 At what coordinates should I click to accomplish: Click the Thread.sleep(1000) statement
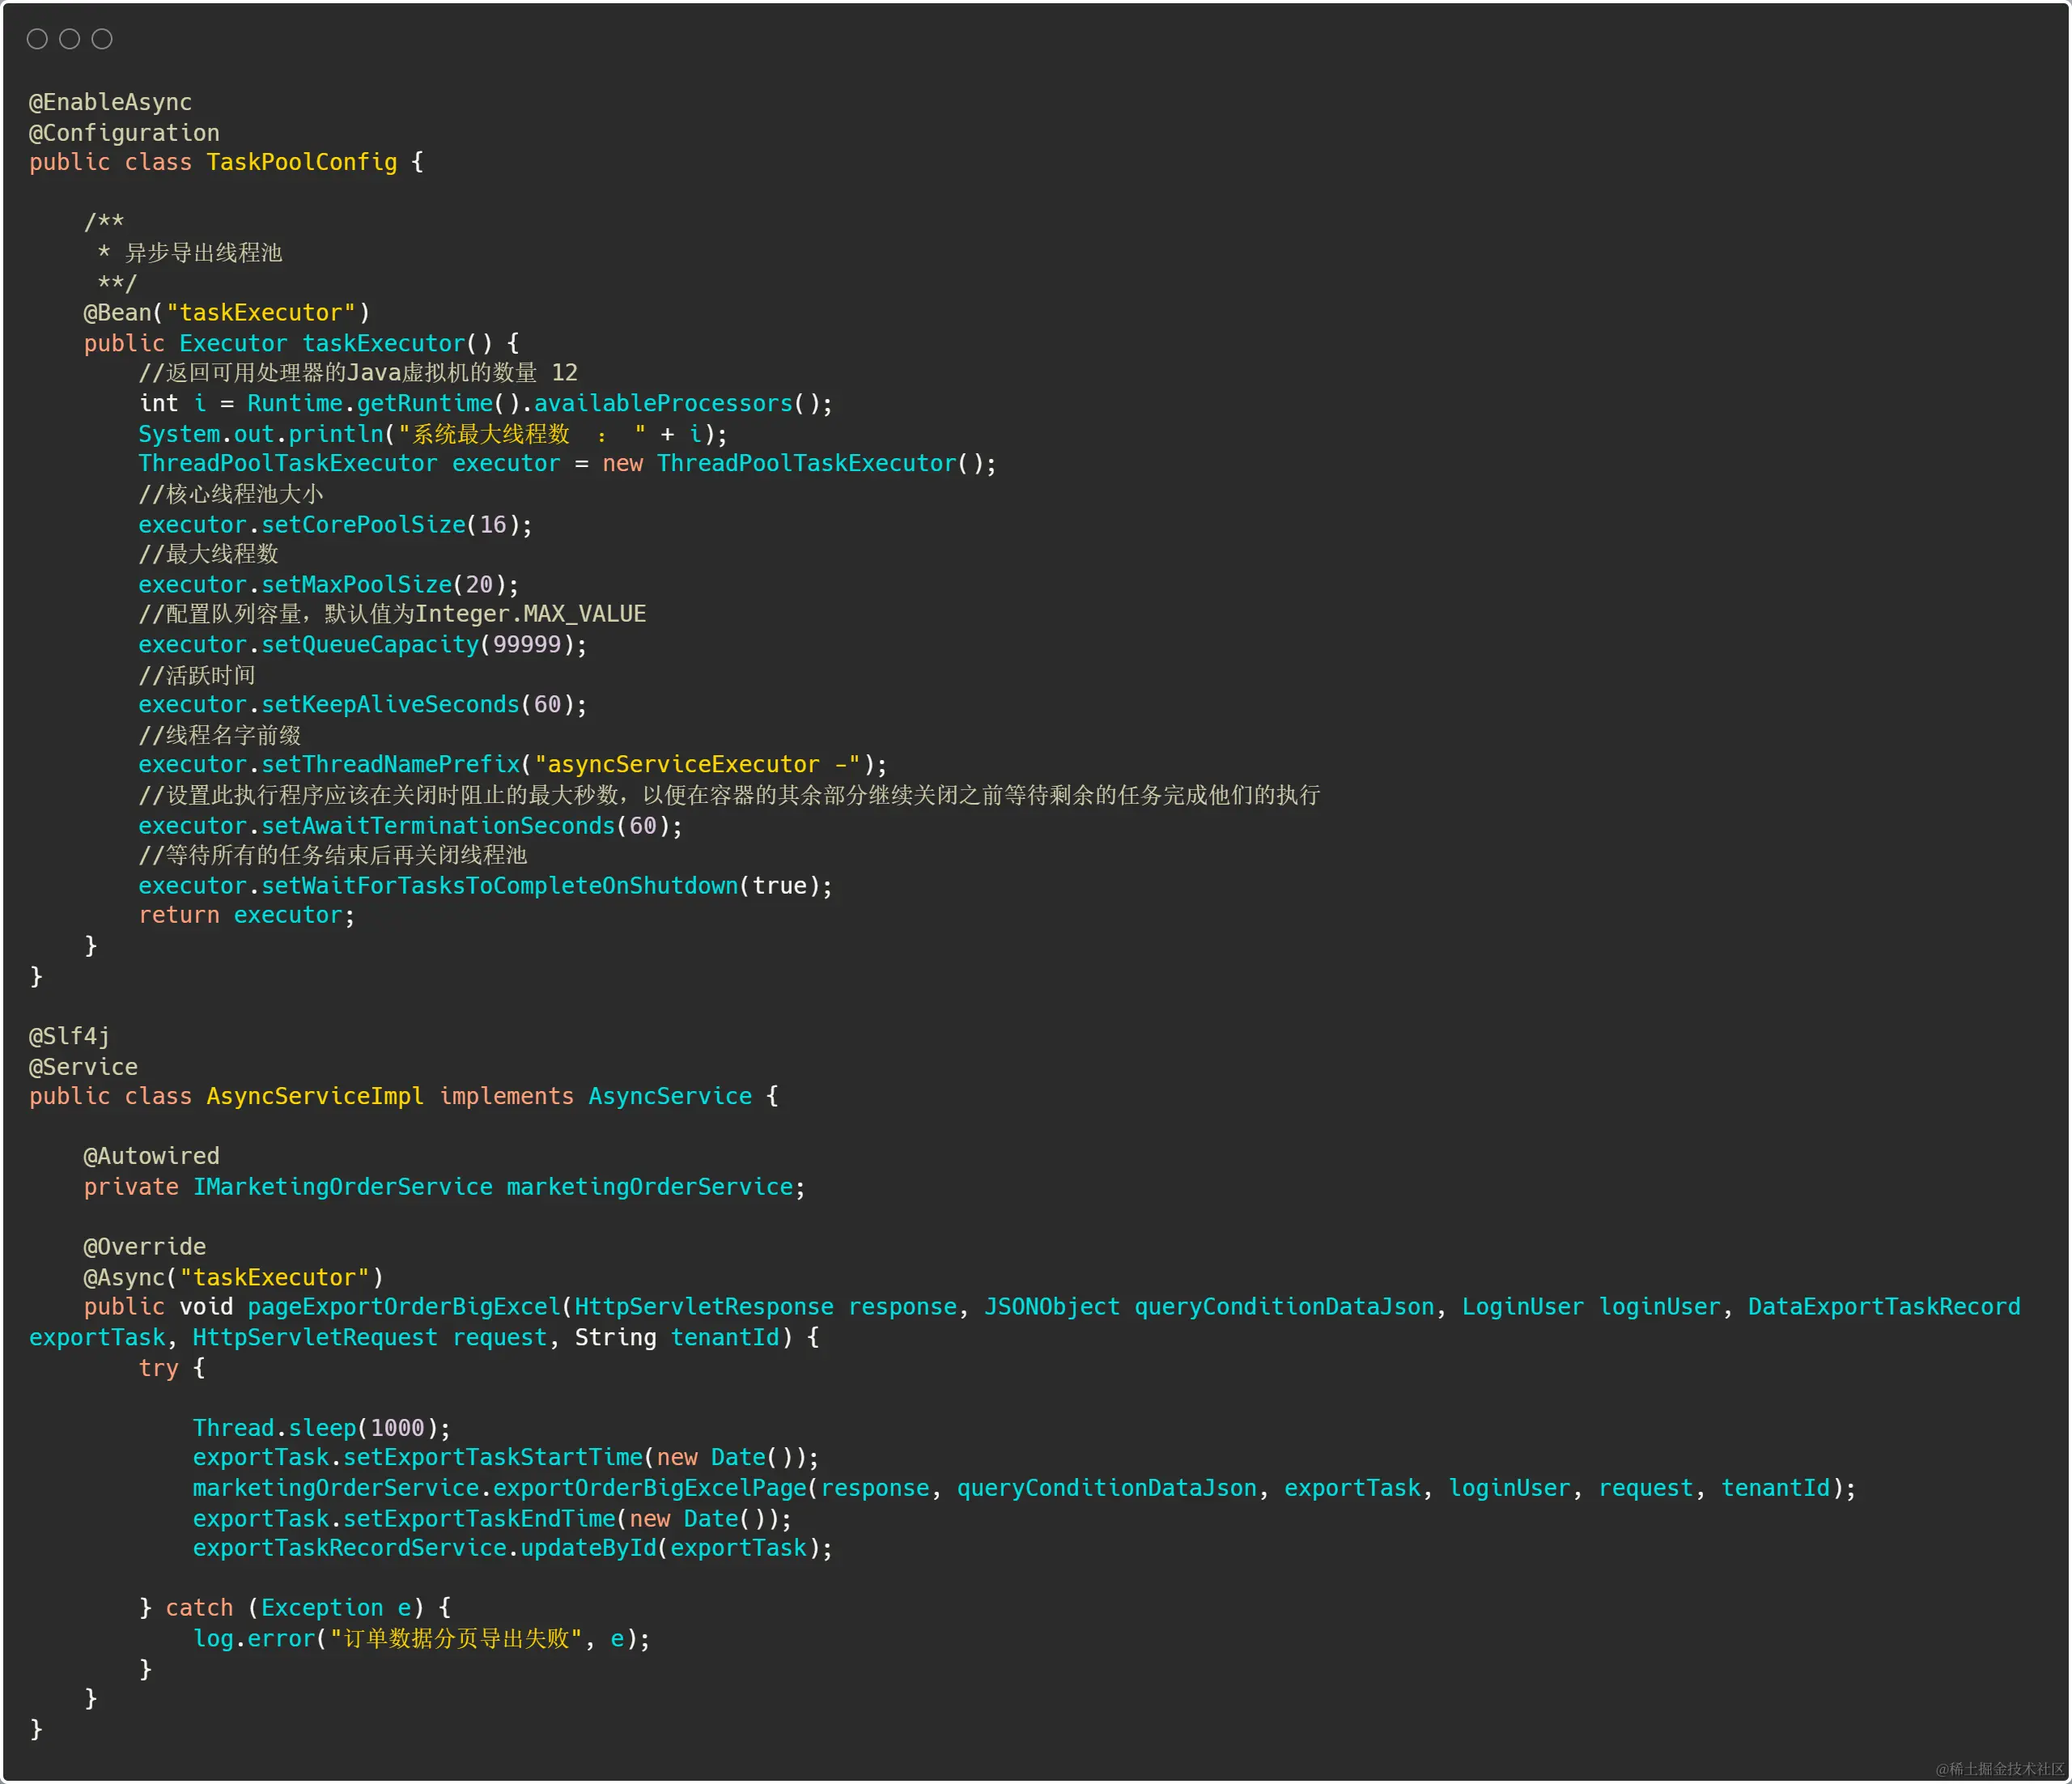pos(321,1427)
